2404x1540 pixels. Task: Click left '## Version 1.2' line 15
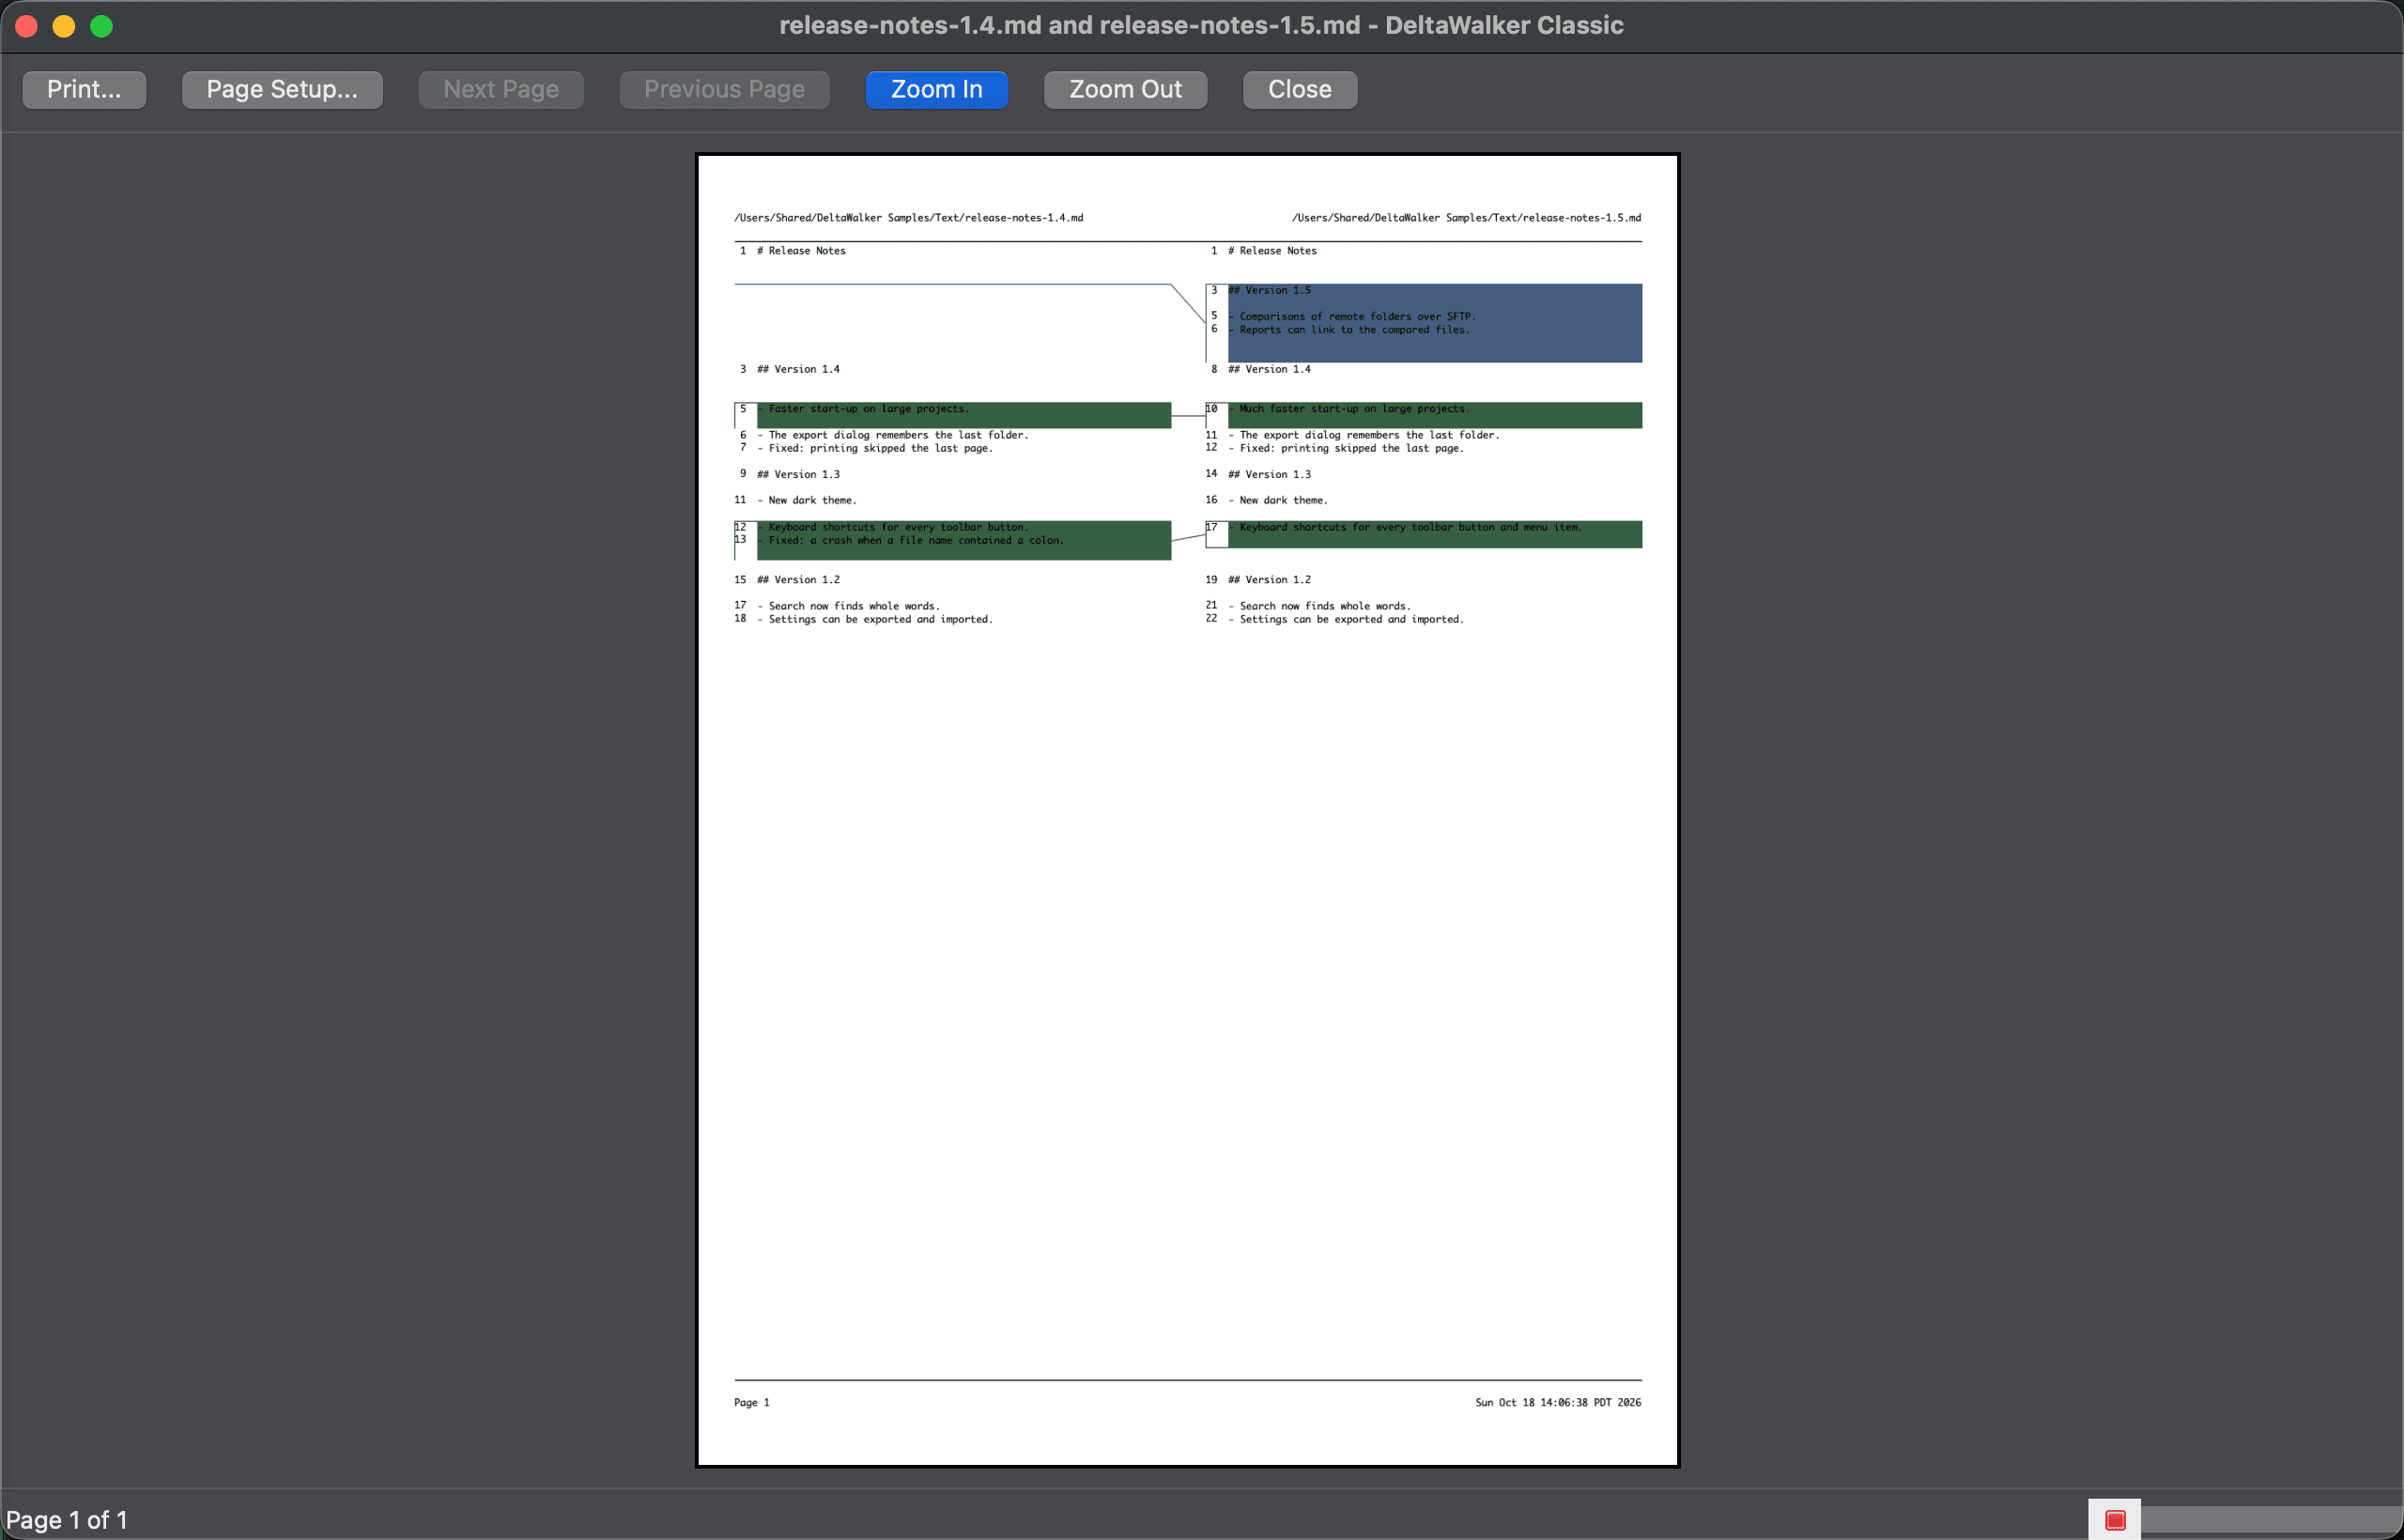(798, 580)
